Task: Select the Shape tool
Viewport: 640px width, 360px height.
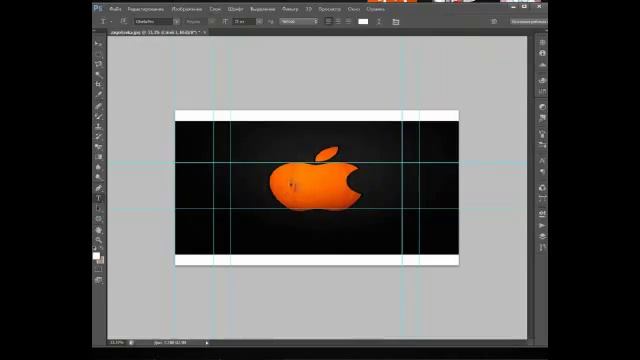Action: click(98, 219)
